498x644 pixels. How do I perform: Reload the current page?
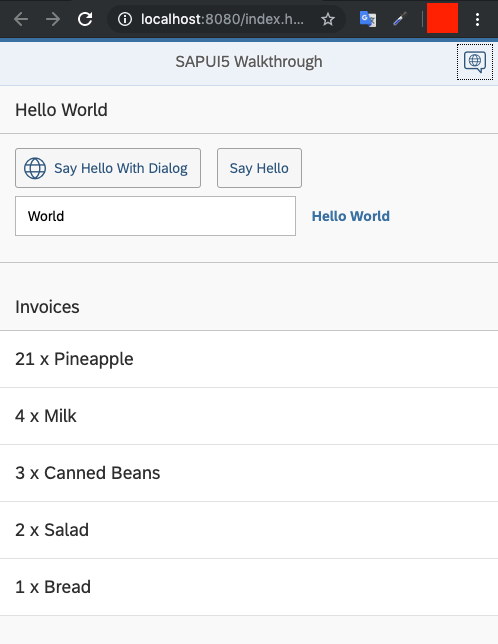click(x=85, y=19)
